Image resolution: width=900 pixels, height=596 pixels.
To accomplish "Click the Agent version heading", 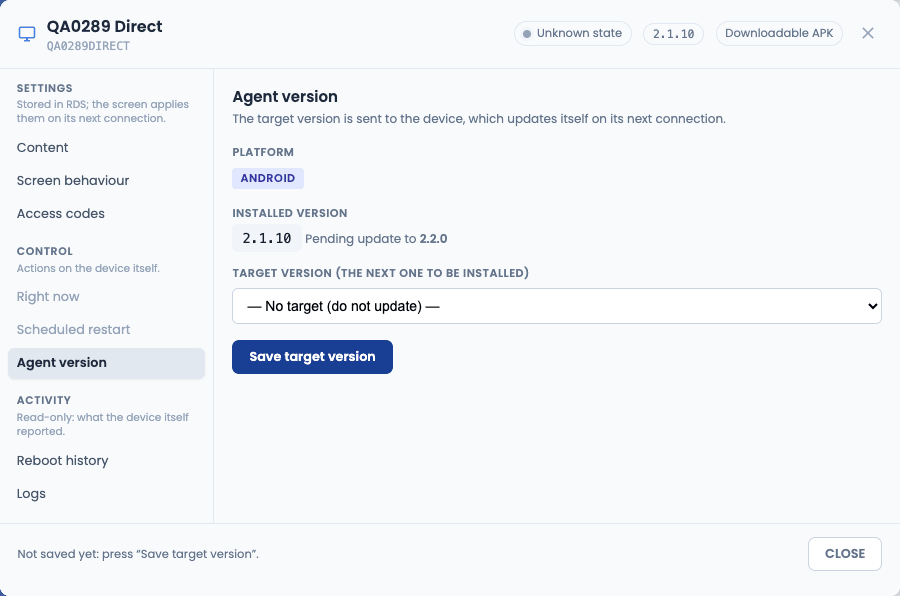I will [x=285, y=96].
